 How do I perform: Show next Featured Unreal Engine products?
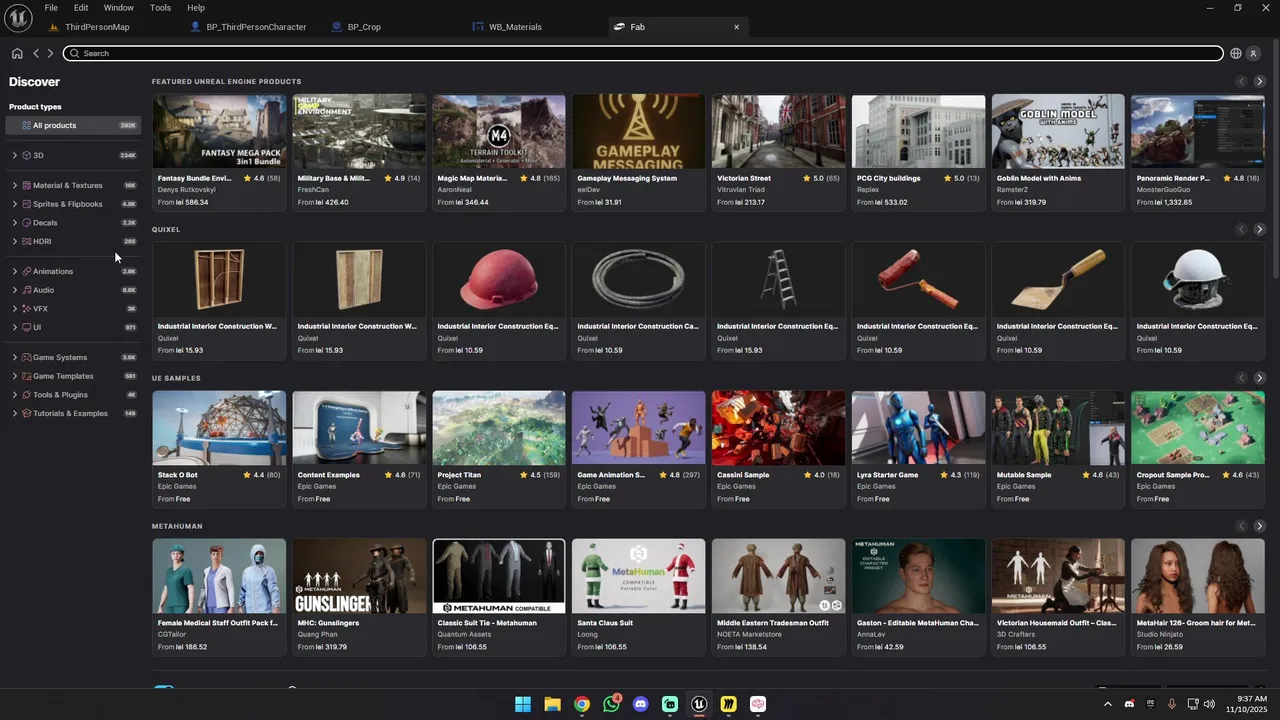pyautogui.click(x=1259, y=81)
